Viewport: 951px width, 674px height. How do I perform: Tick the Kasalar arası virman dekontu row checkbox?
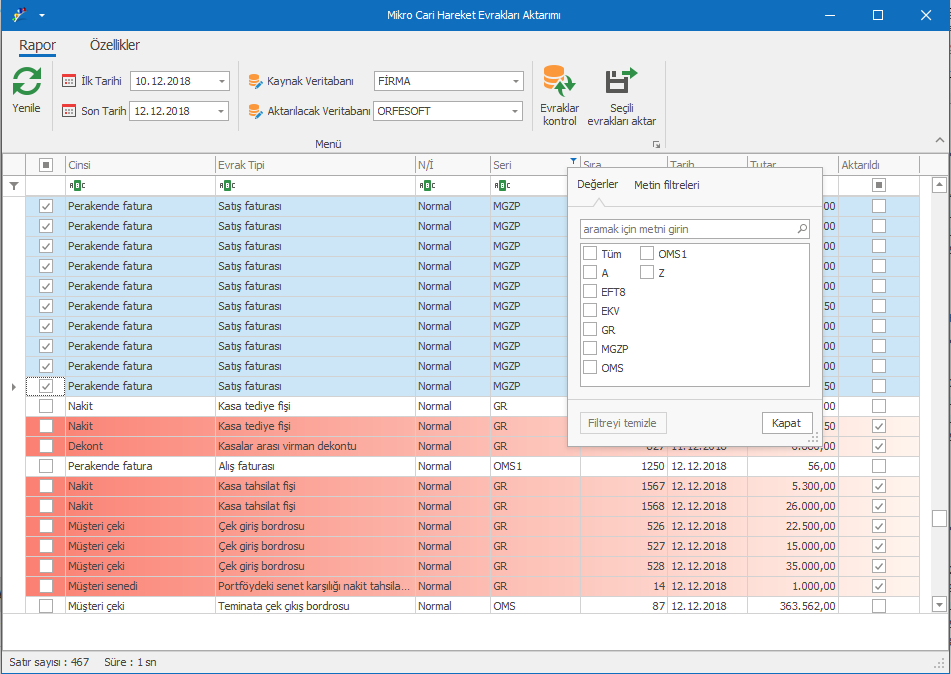coord(46,446)
